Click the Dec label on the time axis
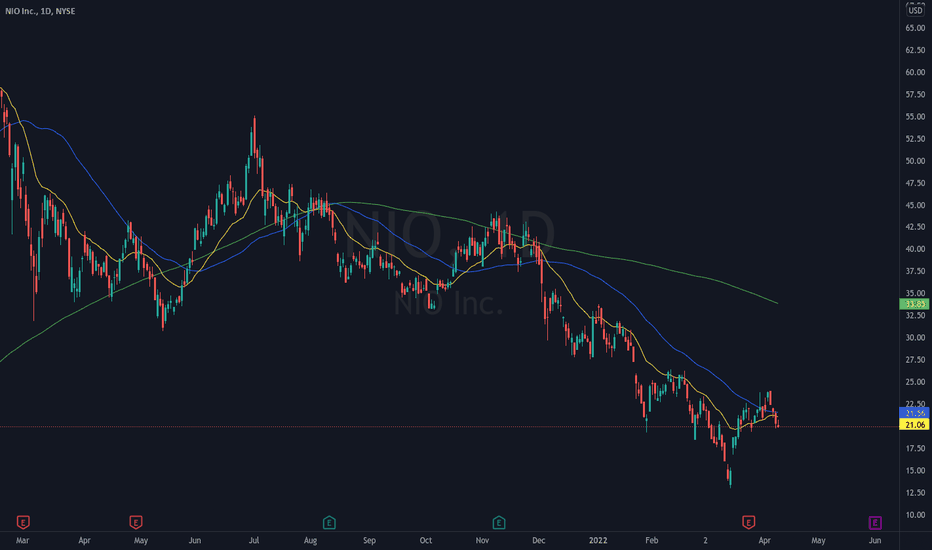The width and height of the screenshot is (932, 550). coord(539,540)
